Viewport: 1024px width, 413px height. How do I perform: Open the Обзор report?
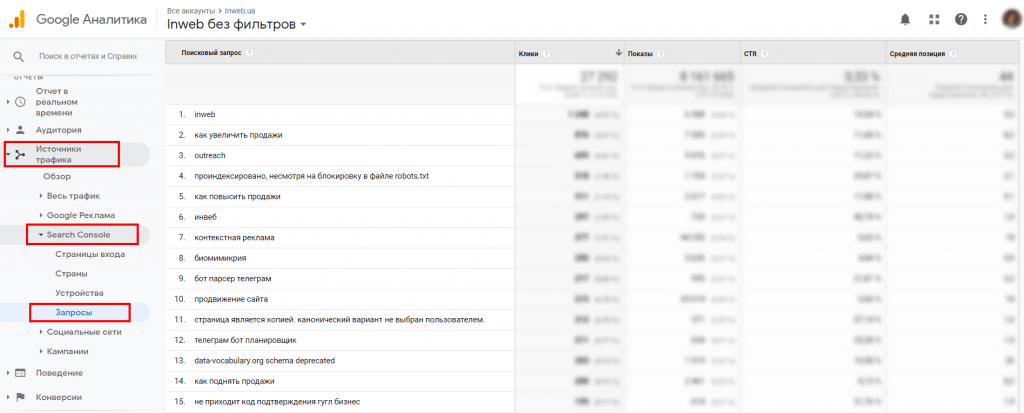coord(57,176)
